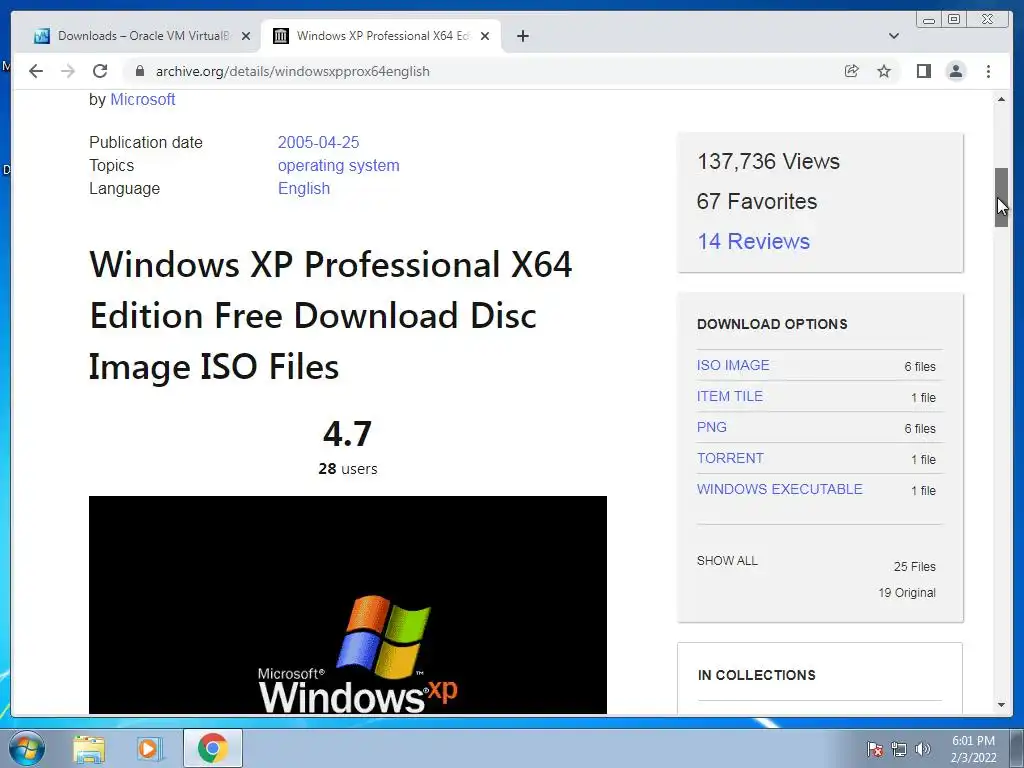Reload the archive.org page
This screenshot has height=768, width=1024.
click(x=100, y=71)
